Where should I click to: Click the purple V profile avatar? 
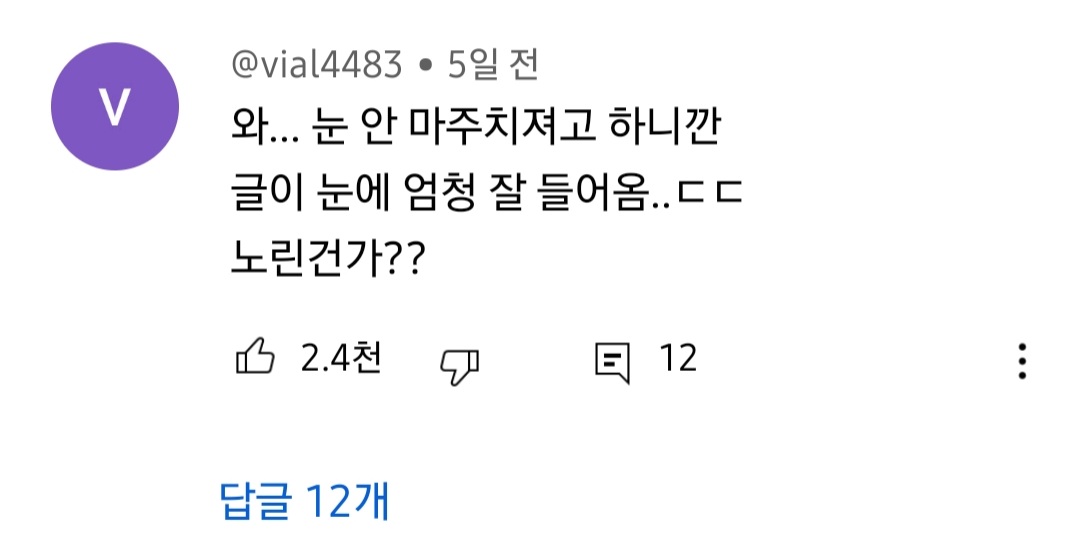114,106
